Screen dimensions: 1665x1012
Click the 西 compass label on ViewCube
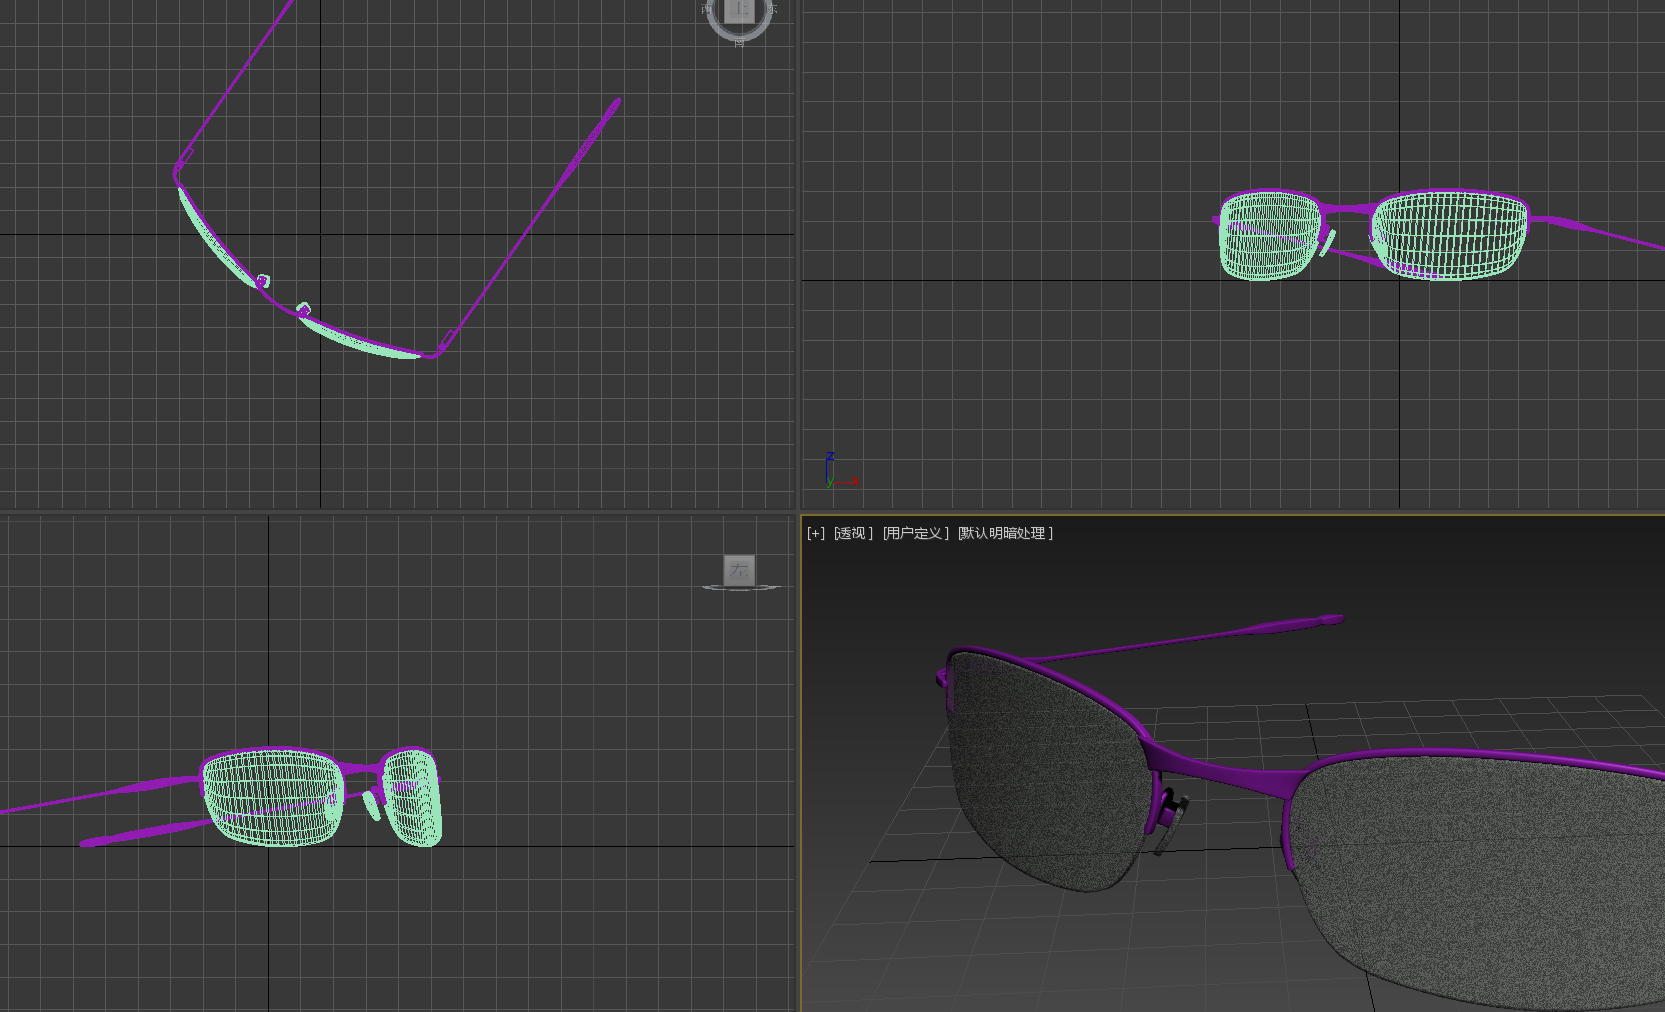pyautogui.click(x=707, y=8)
